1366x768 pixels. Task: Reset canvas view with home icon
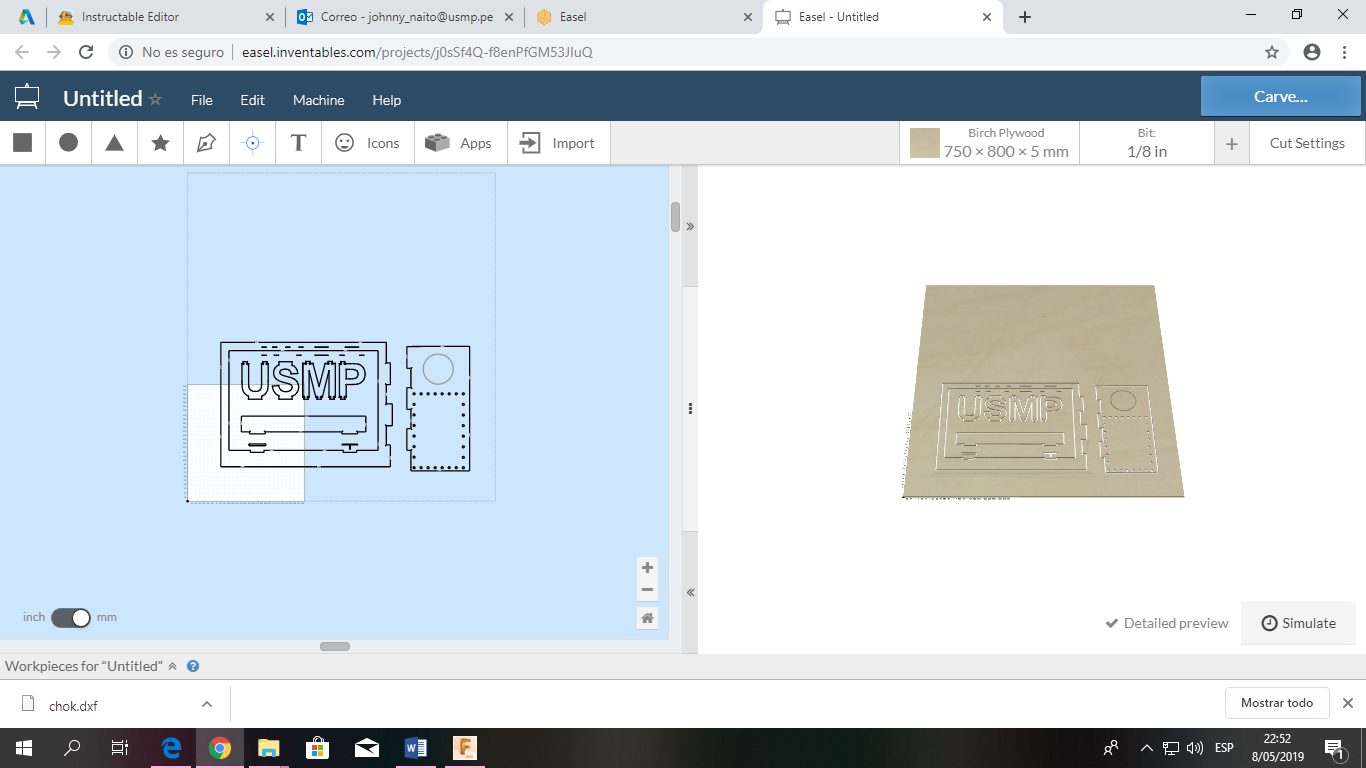point(648,618)
